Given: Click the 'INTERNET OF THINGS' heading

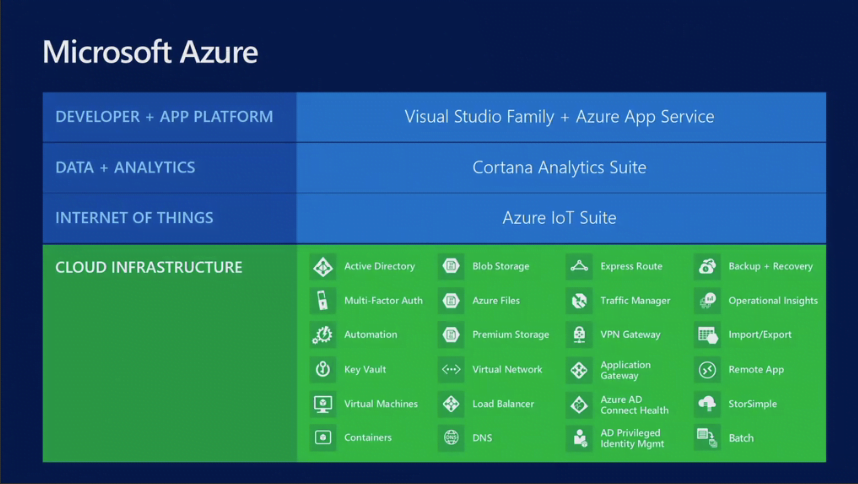Looking at the screenshot, I should 134,218.
